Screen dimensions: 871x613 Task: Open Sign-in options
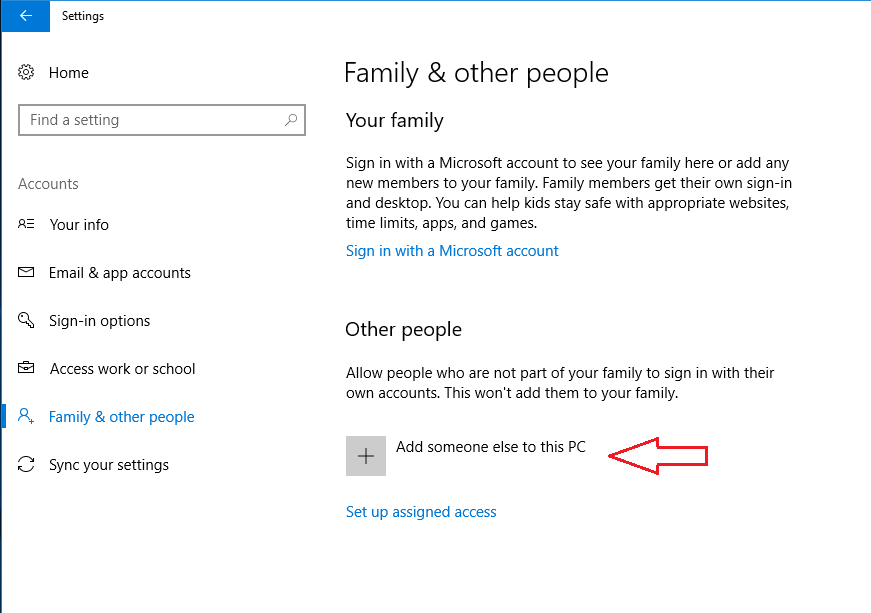(x=99, y=321)
